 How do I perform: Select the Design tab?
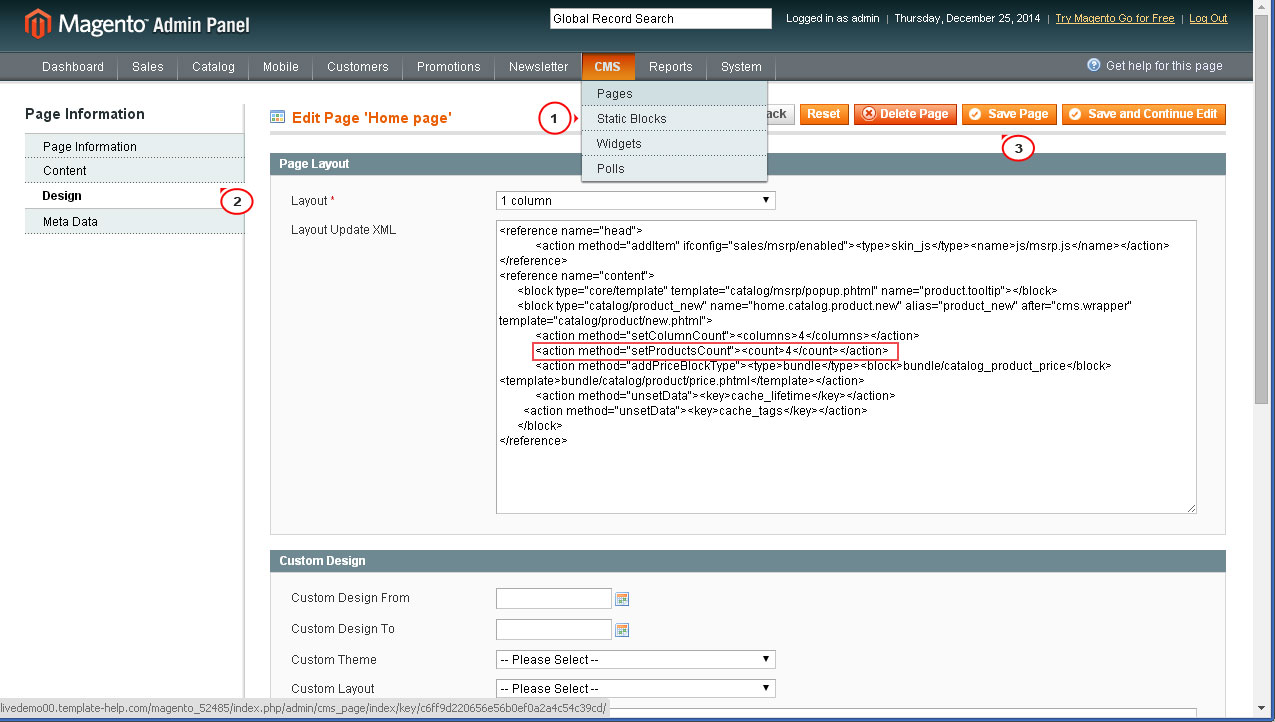[x=134, y=196]
